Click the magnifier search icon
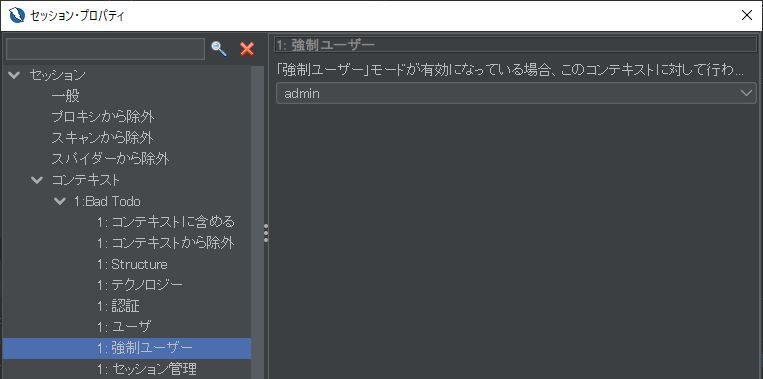763x379 pixels. pyautogui.click(x=219, y=49)
